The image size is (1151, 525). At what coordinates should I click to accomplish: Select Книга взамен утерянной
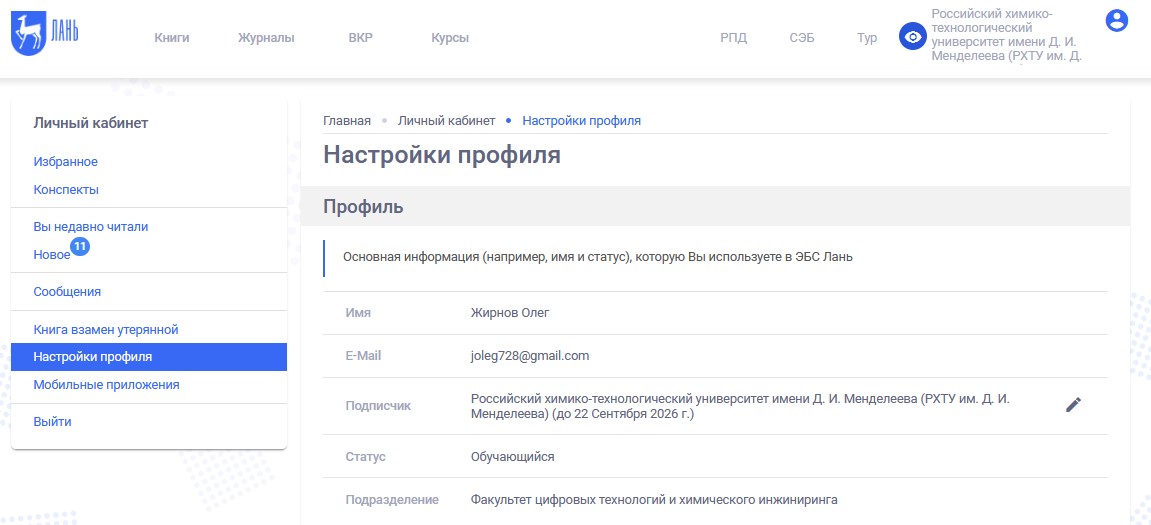[106, 330]
